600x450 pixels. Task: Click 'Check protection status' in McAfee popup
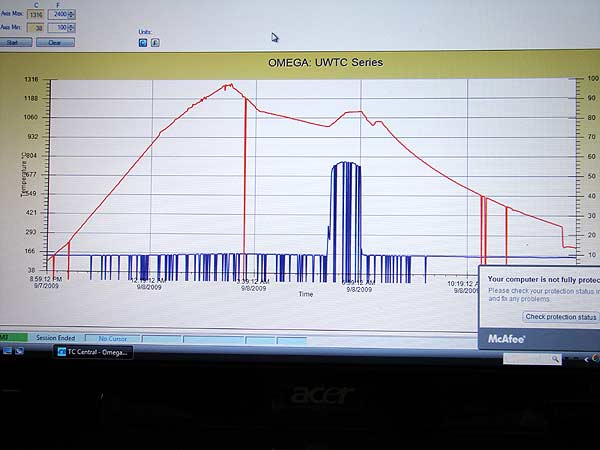[561, 316]
